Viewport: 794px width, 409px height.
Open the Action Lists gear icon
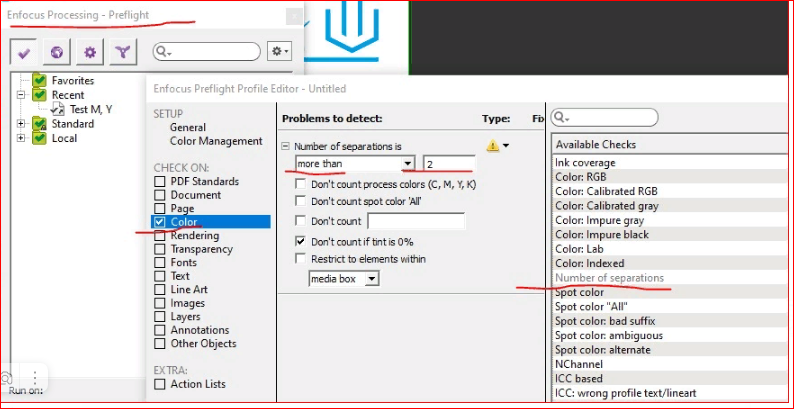point(90,52)
